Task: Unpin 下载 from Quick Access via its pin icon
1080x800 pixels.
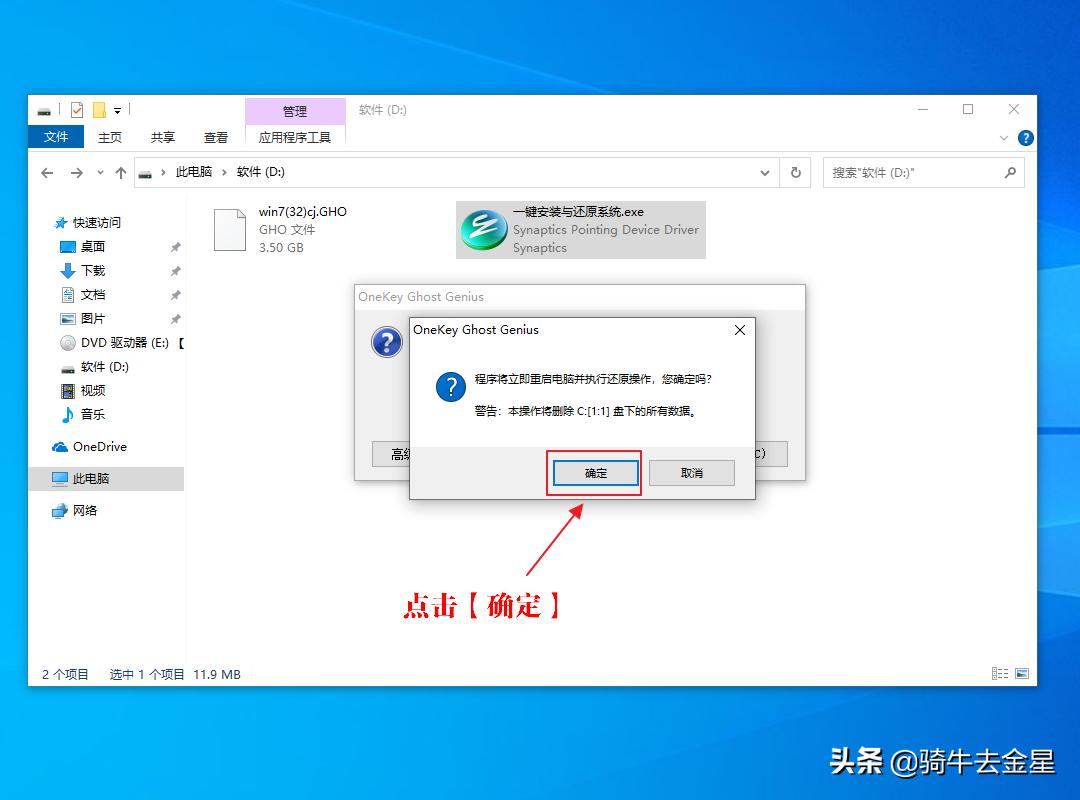Action: (x=175, y=270)
